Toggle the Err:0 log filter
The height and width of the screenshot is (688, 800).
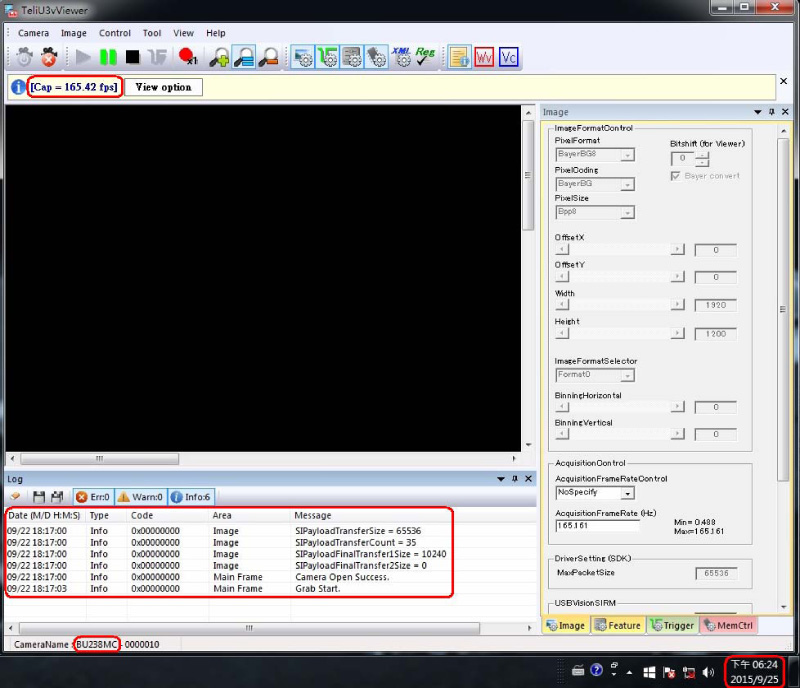coord(92,496)
